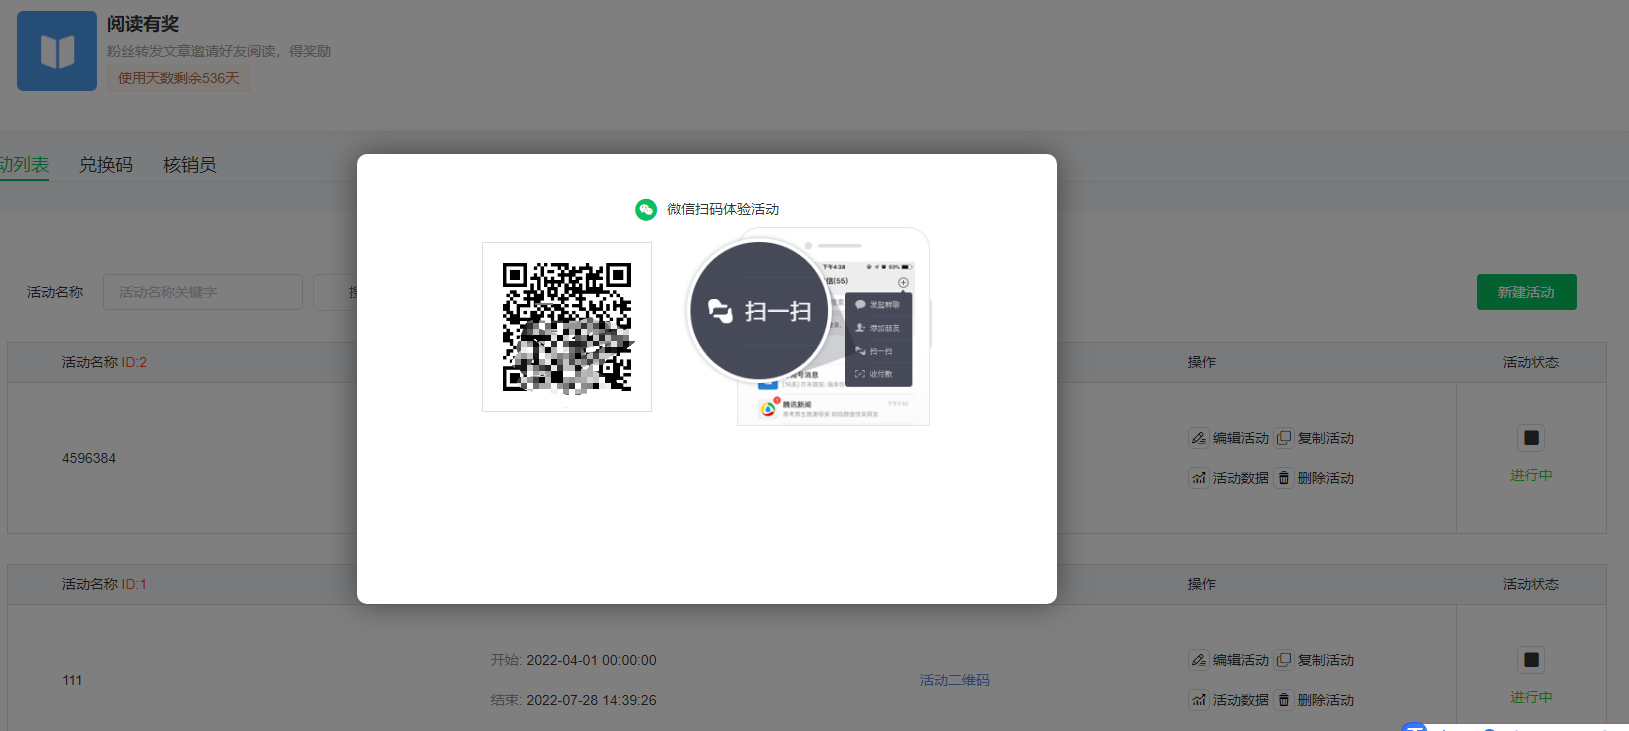Click the trash delete icon for activity 4596384

tap(1283, 478)
